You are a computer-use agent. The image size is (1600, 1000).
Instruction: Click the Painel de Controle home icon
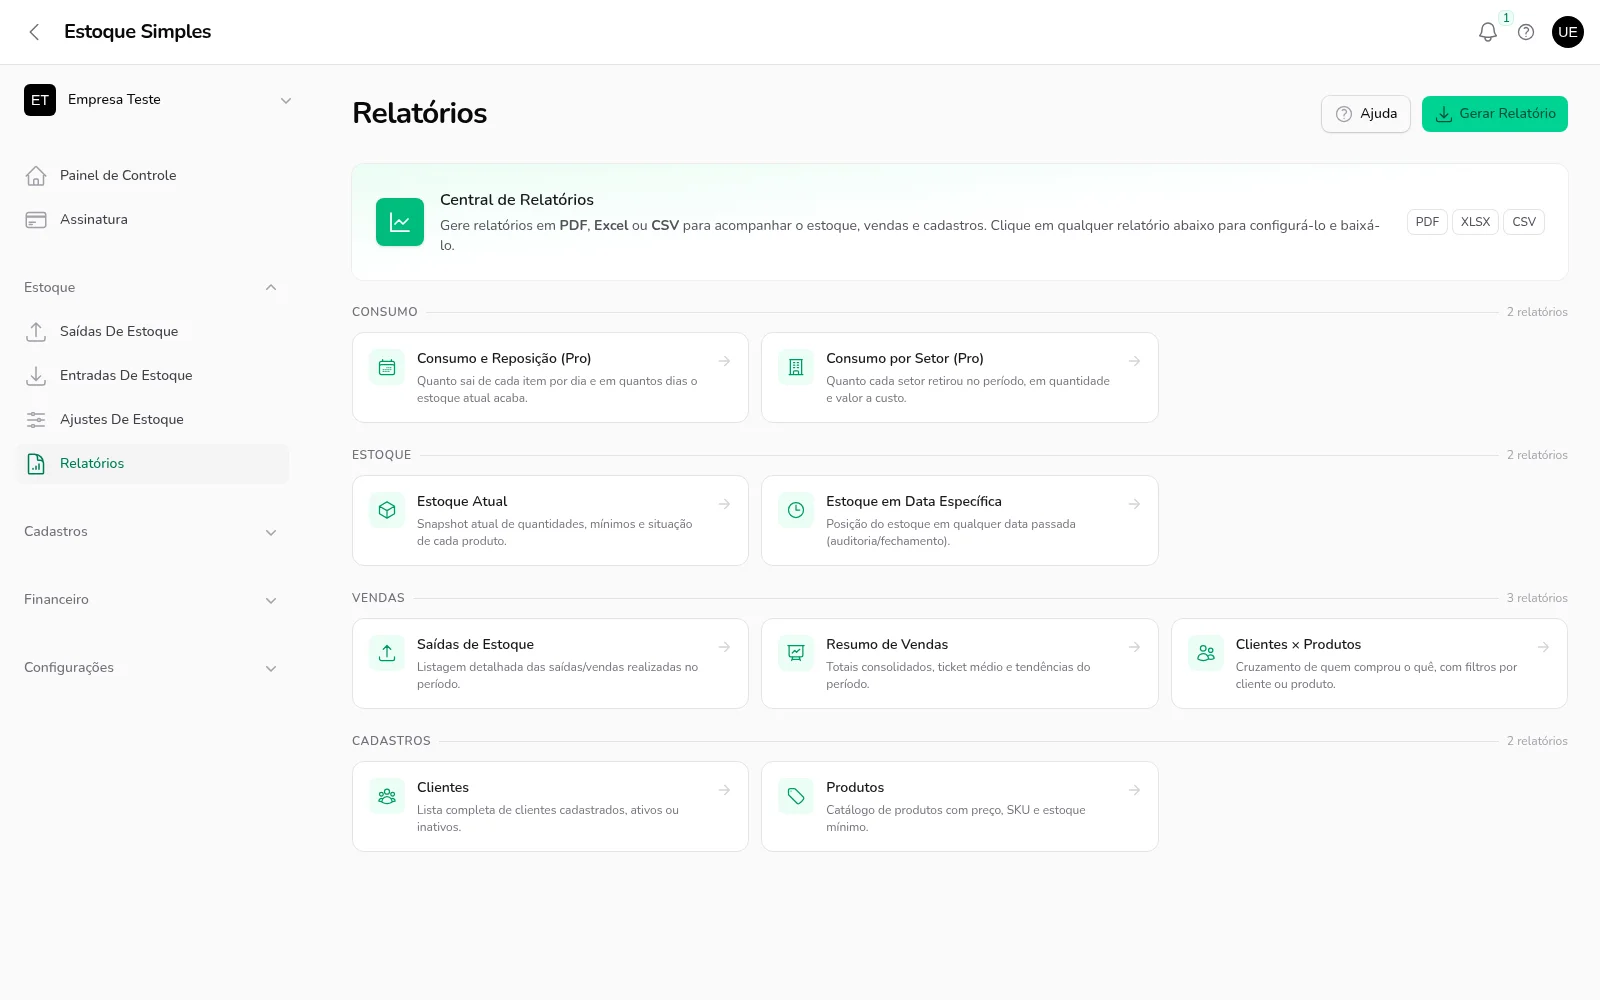36,176
